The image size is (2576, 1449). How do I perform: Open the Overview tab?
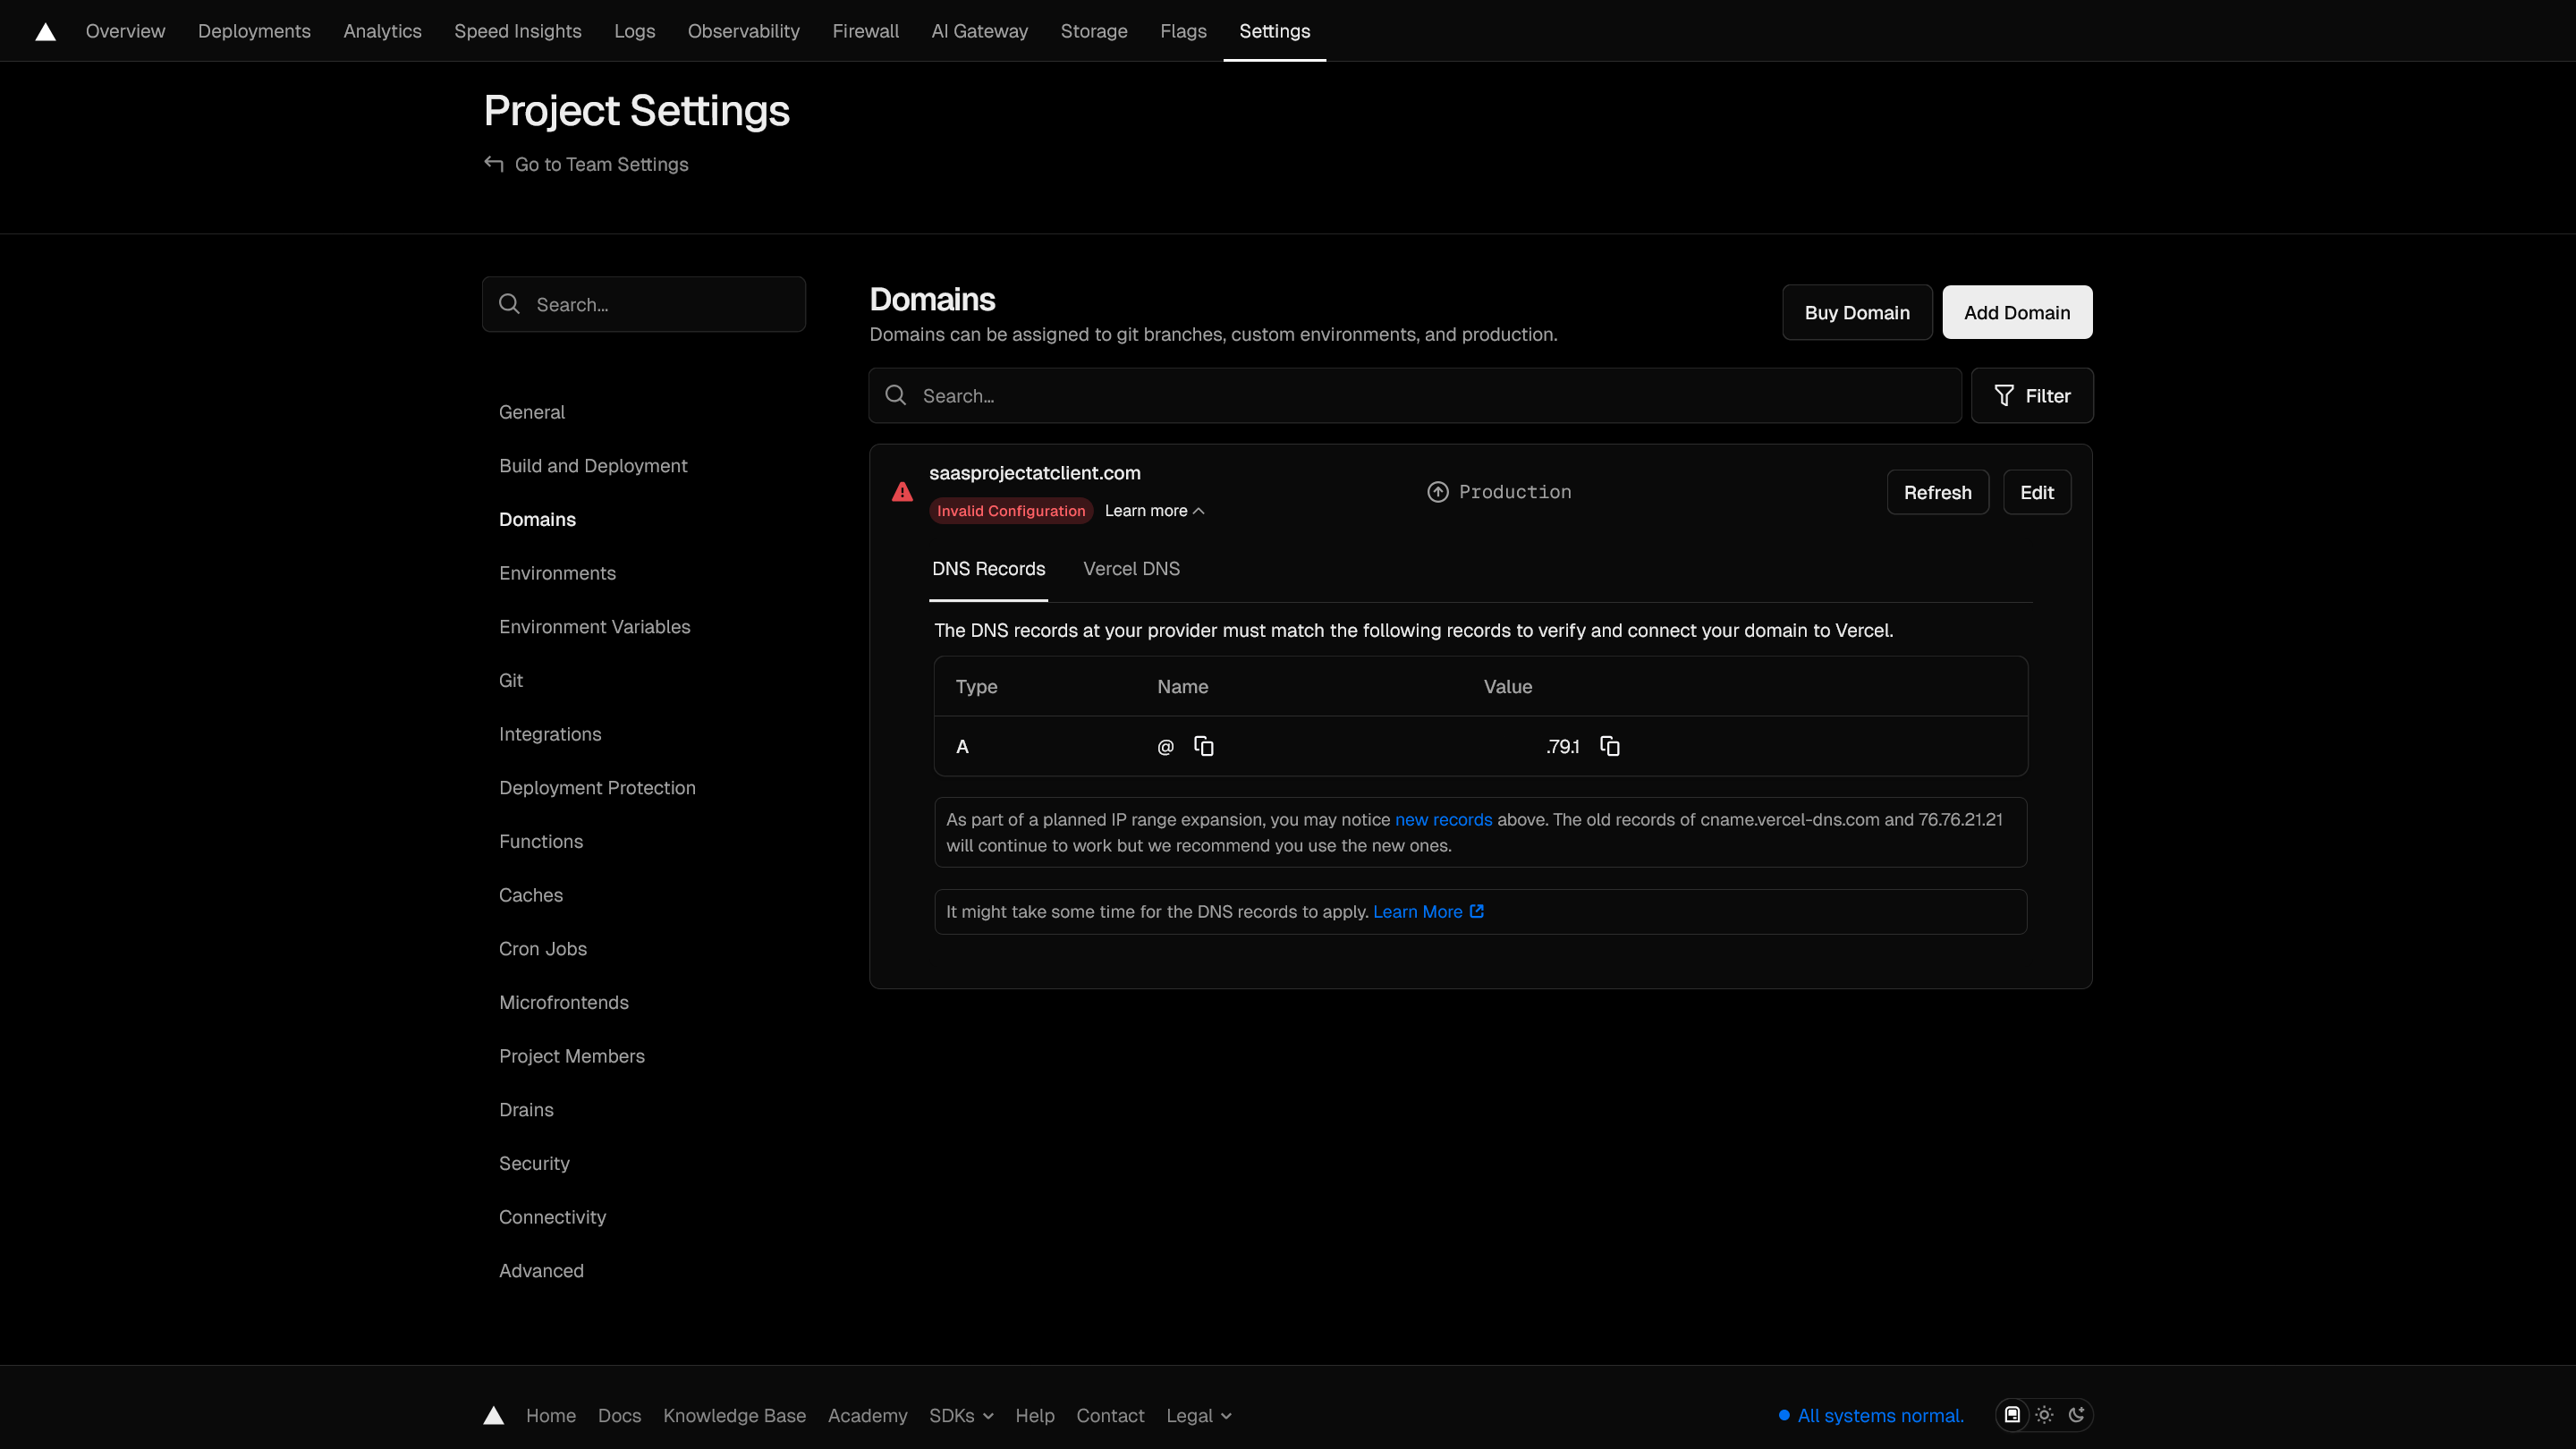pos(125,31)
